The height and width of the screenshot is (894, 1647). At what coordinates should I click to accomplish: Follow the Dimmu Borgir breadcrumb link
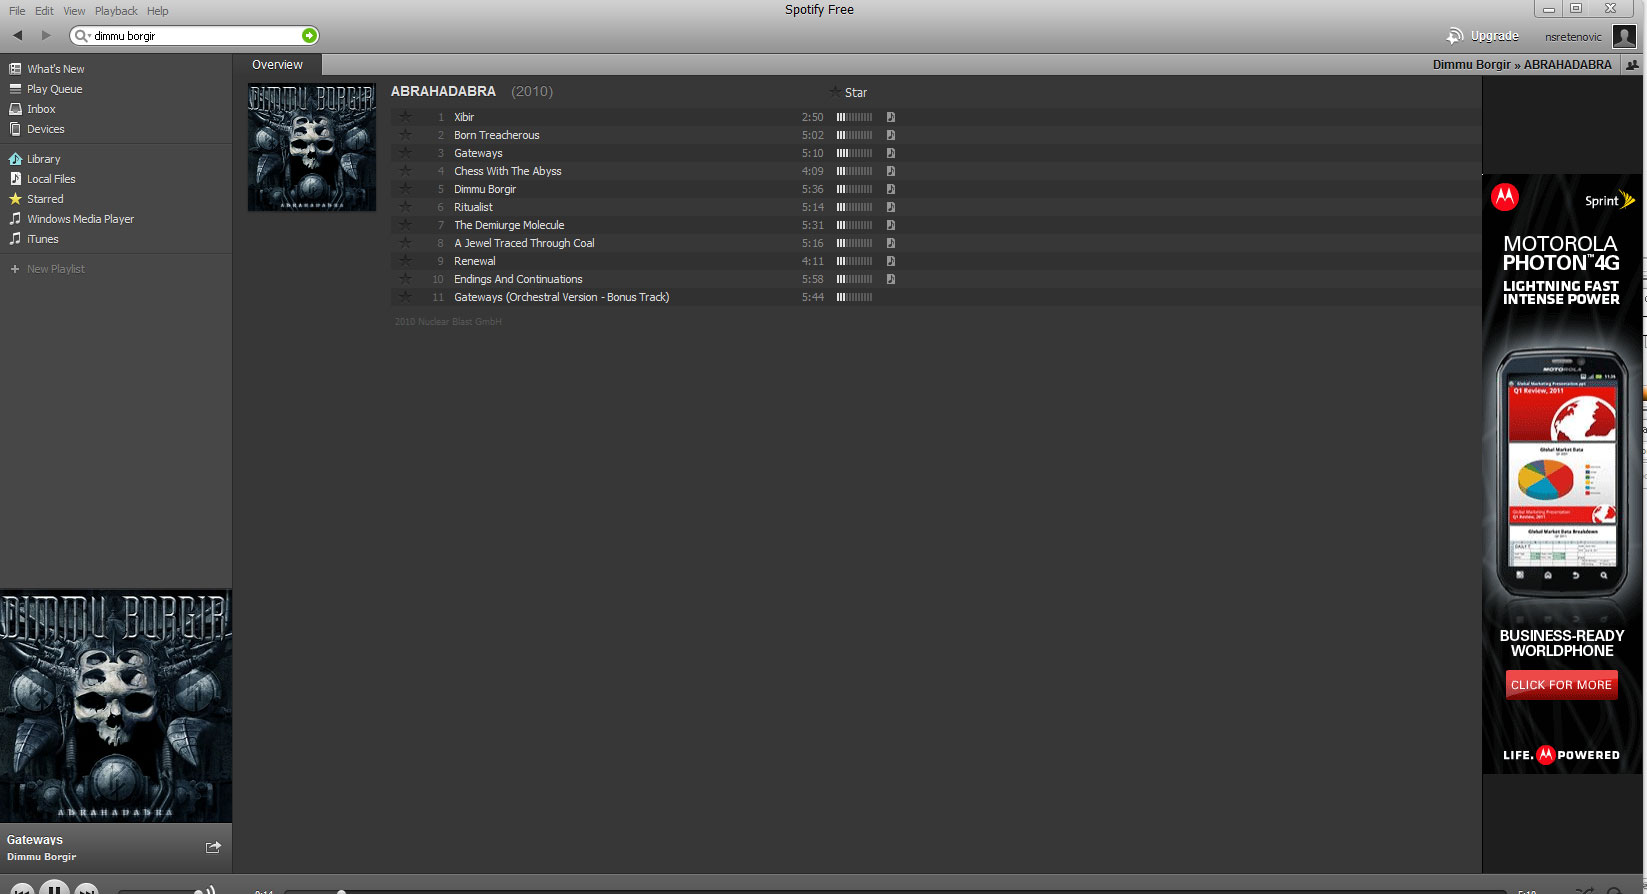tap(1471, 65)
